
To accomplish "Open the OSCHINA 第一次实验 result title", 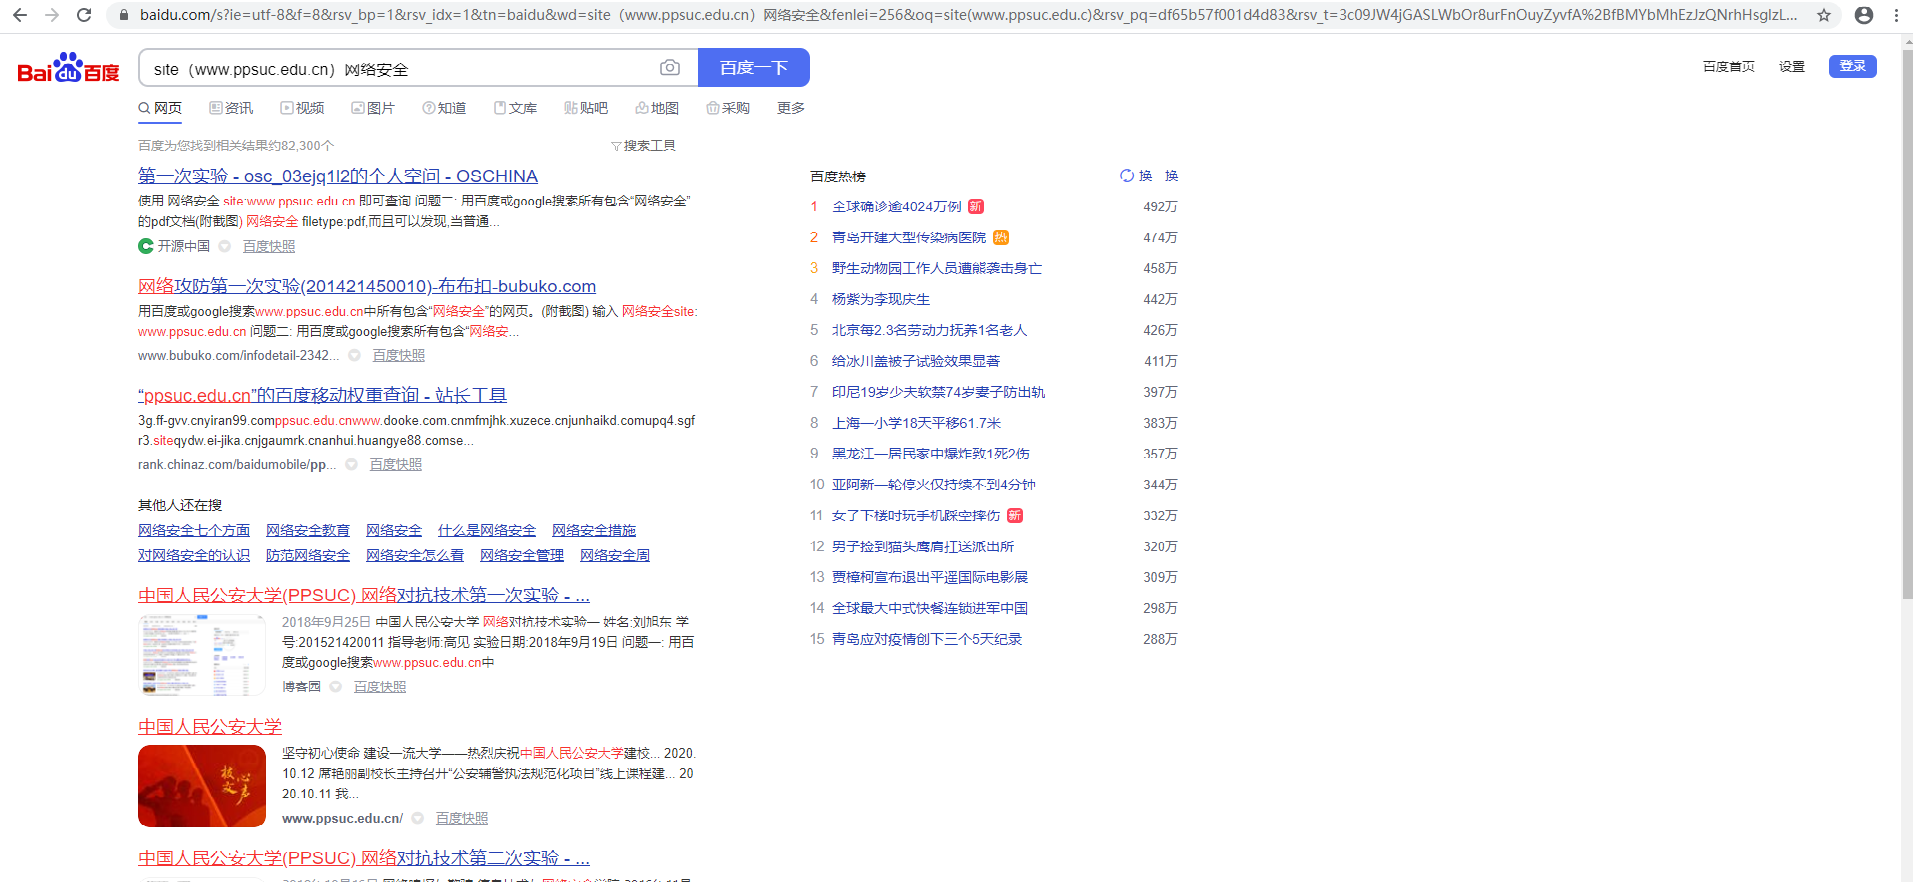I will coord(338,176).
